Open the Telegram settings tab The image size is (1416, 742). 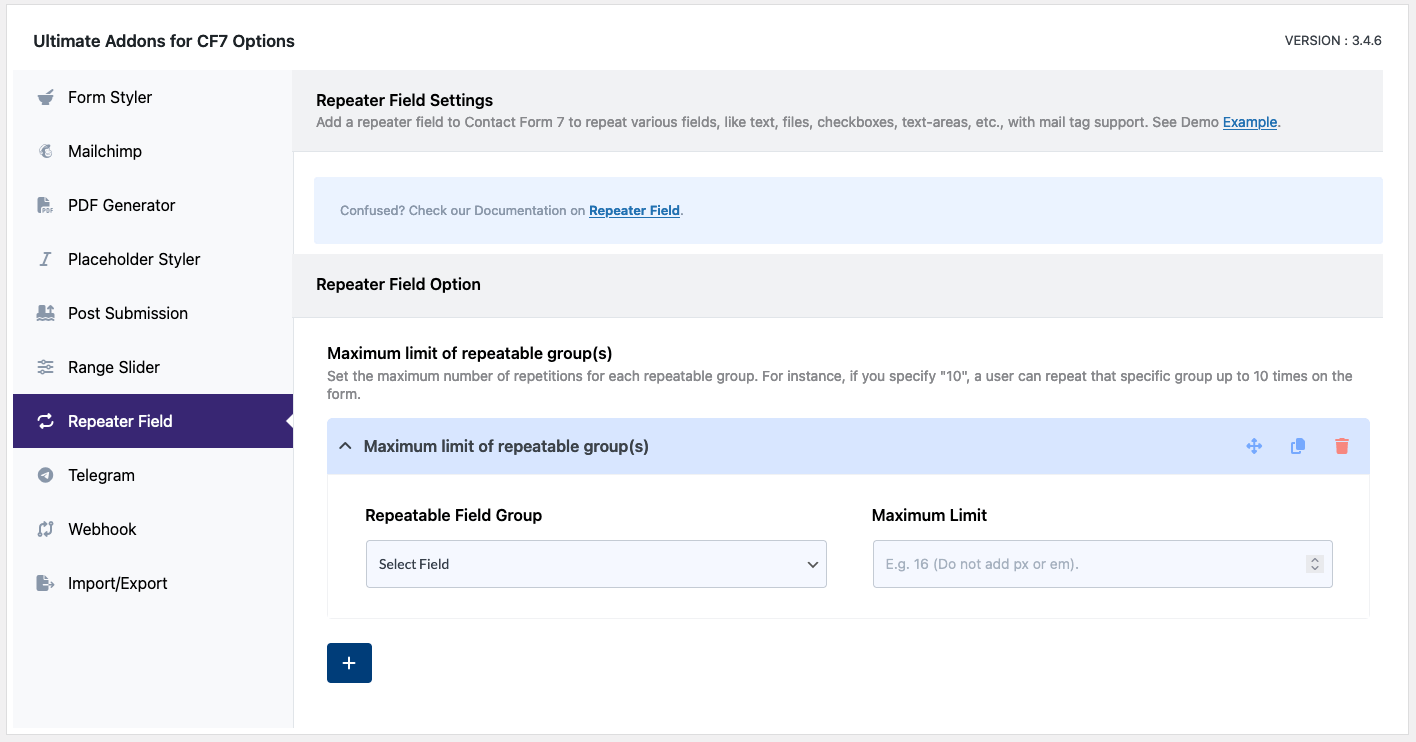click(x=153, y=475)
